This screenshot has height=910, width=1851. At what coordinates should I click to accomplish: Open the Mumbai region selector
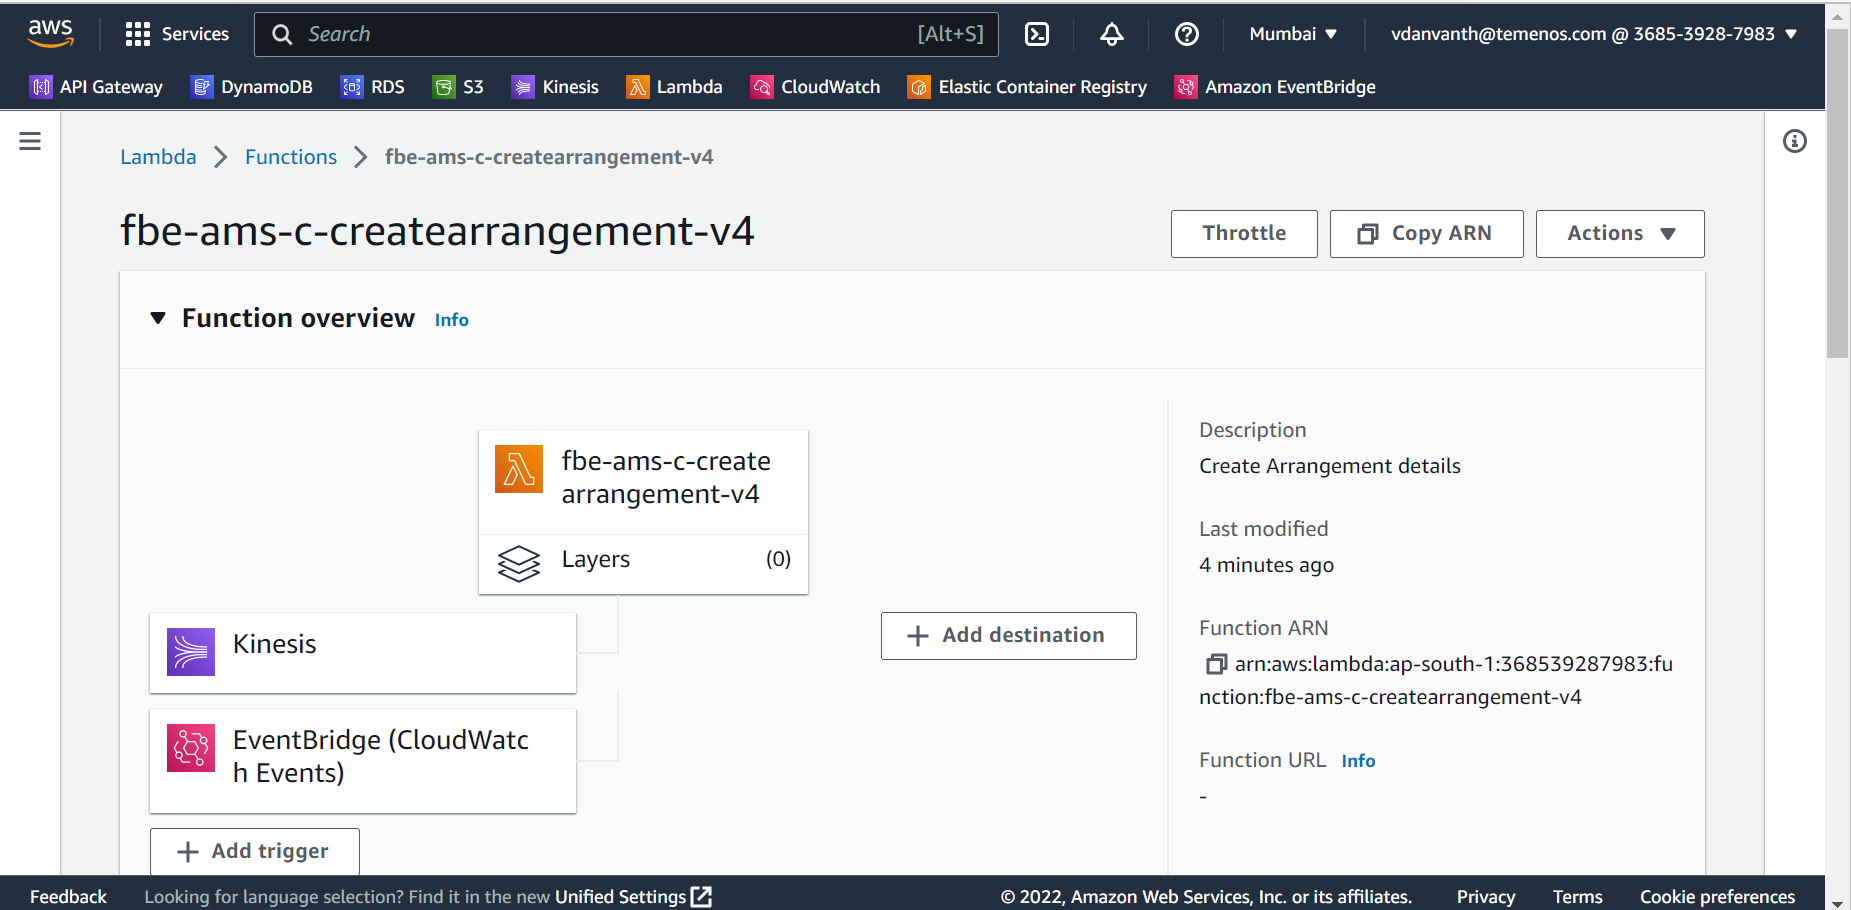1292,34
